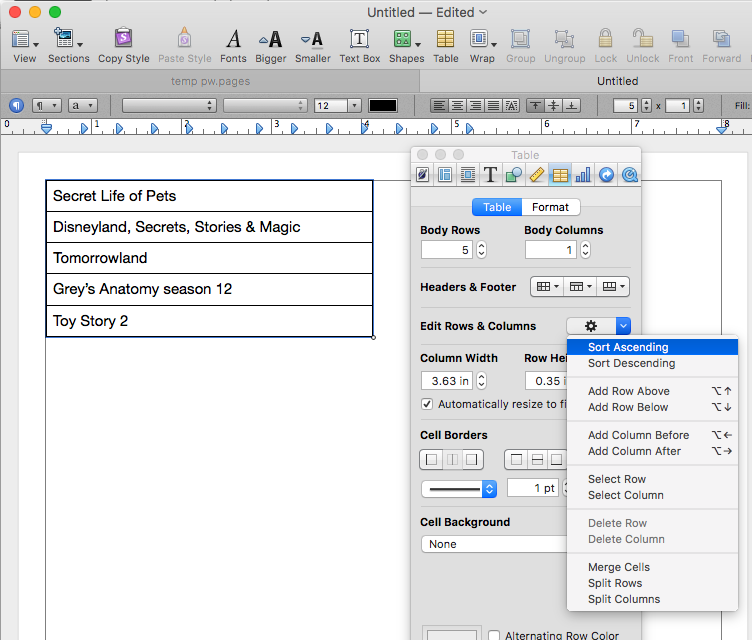Align text left in format bar
This screenshot has width=752, height=640.
coord(439,105)
